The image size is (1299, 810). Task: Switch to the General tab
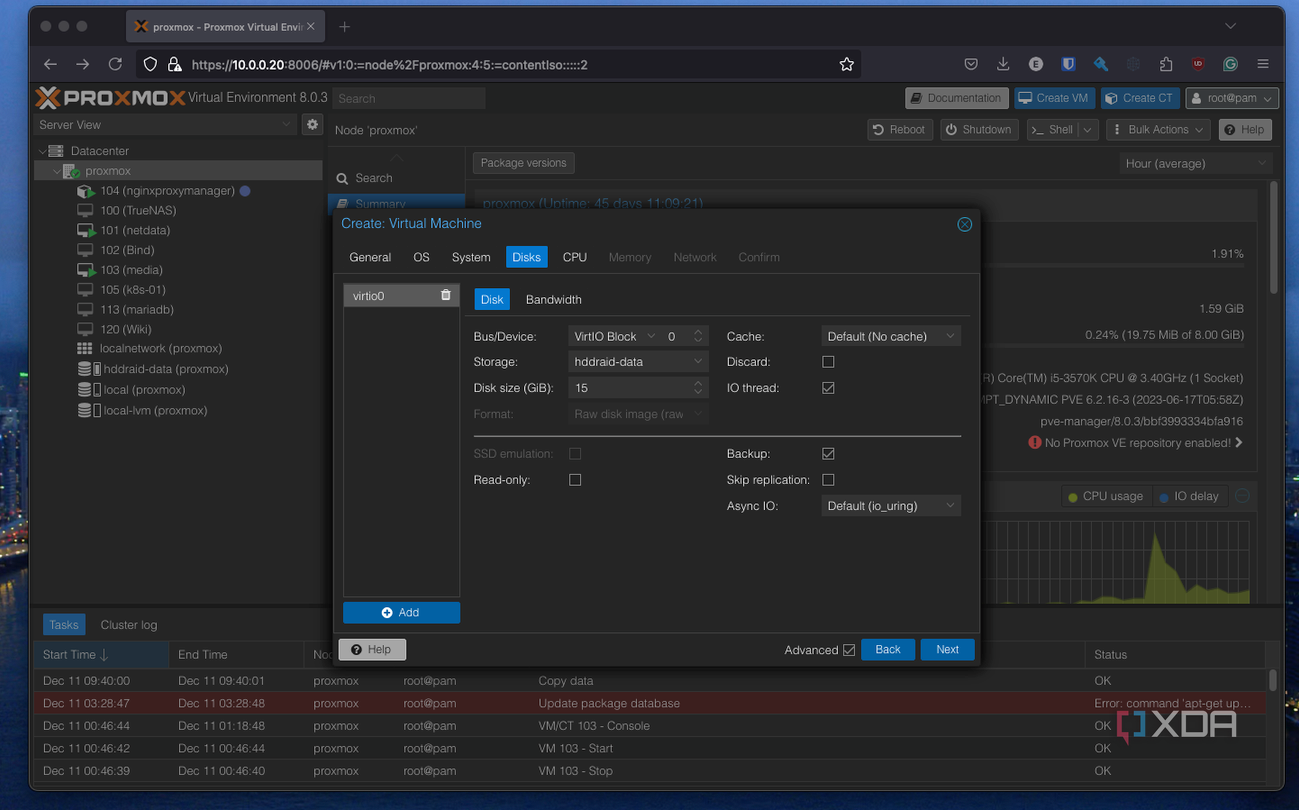370,257
